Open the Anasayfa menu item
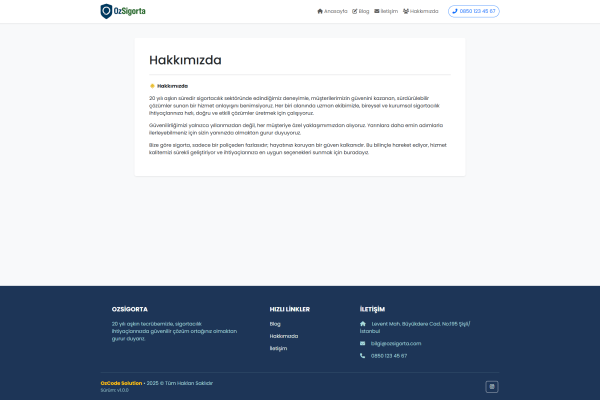600x400 pixels. (335, 11)
